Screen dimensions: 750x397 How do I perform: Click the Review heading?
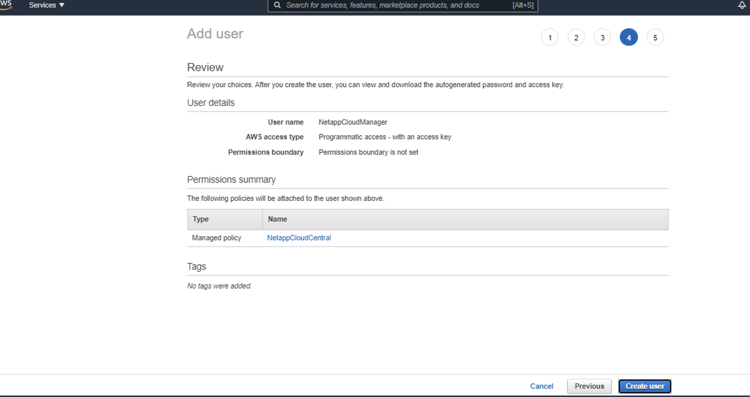pyautogui.click(x=205, y=67)
